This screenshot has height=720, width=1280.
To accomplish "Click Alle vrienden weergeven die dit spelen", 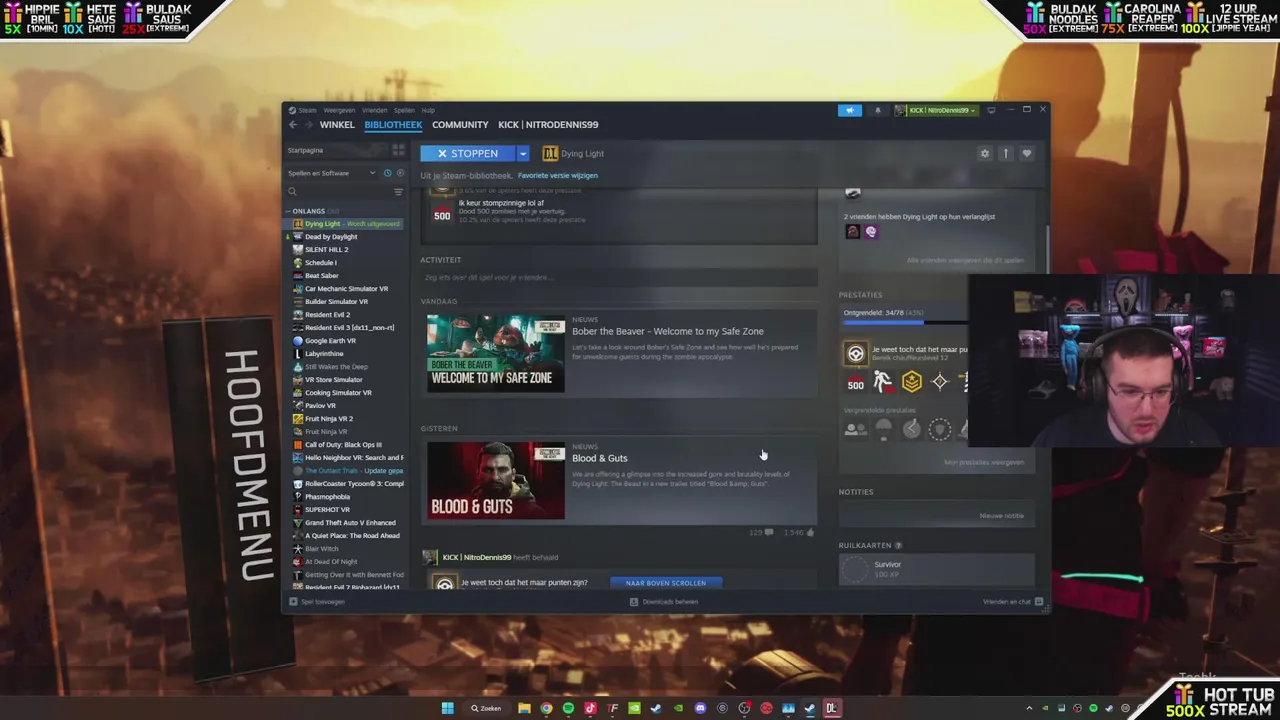I will tap(965, 260).
